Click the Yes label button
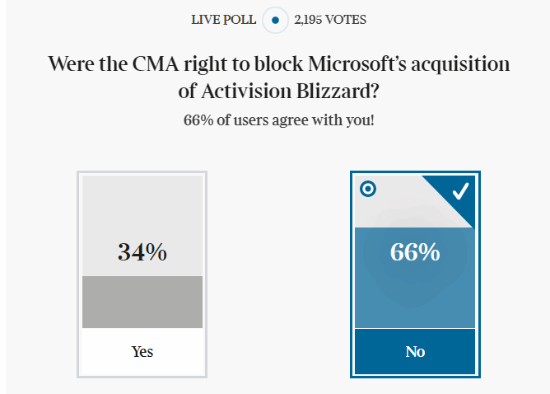This screenshot has height=394, width=550. click(142, 352)
